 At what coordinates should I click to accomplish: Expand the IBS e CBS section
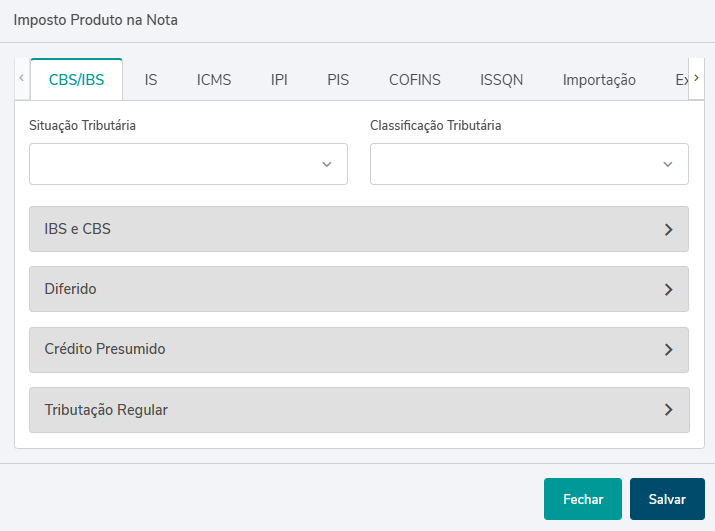click(359, 229)
